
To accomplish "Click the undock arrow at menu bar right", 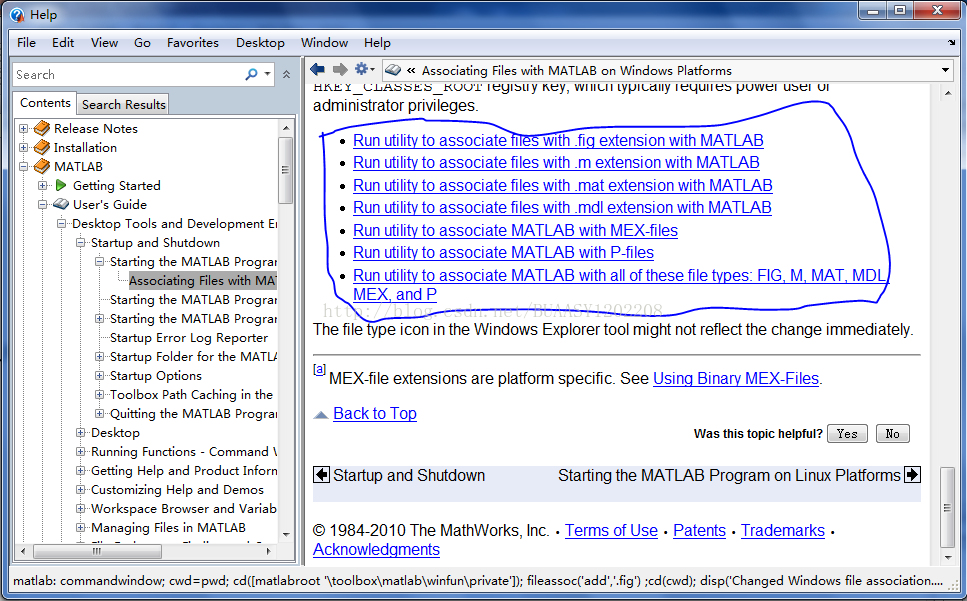I will [952, 43].
